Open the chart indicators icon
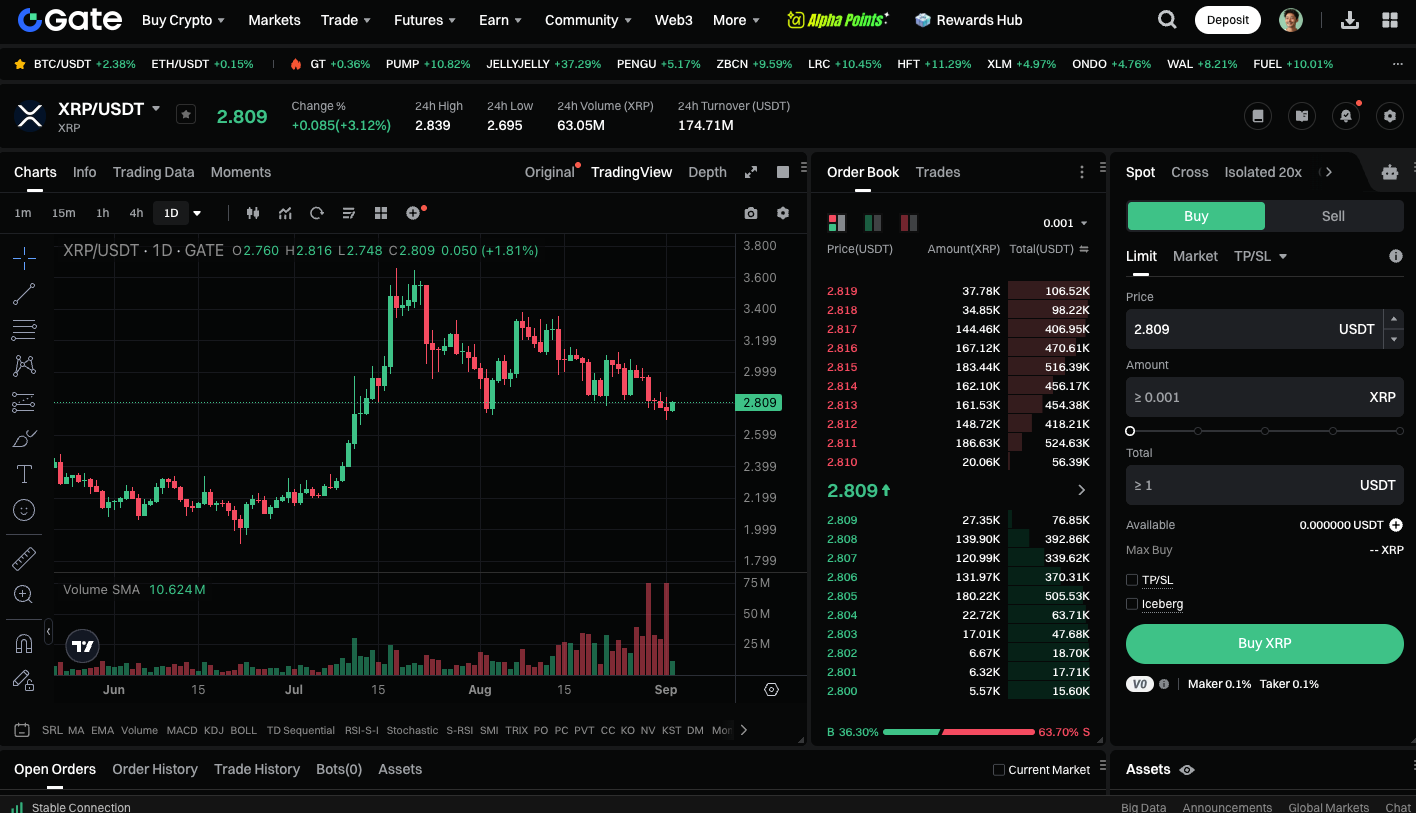This screenshot has height=813, width=1416. [x=285, y=213]
